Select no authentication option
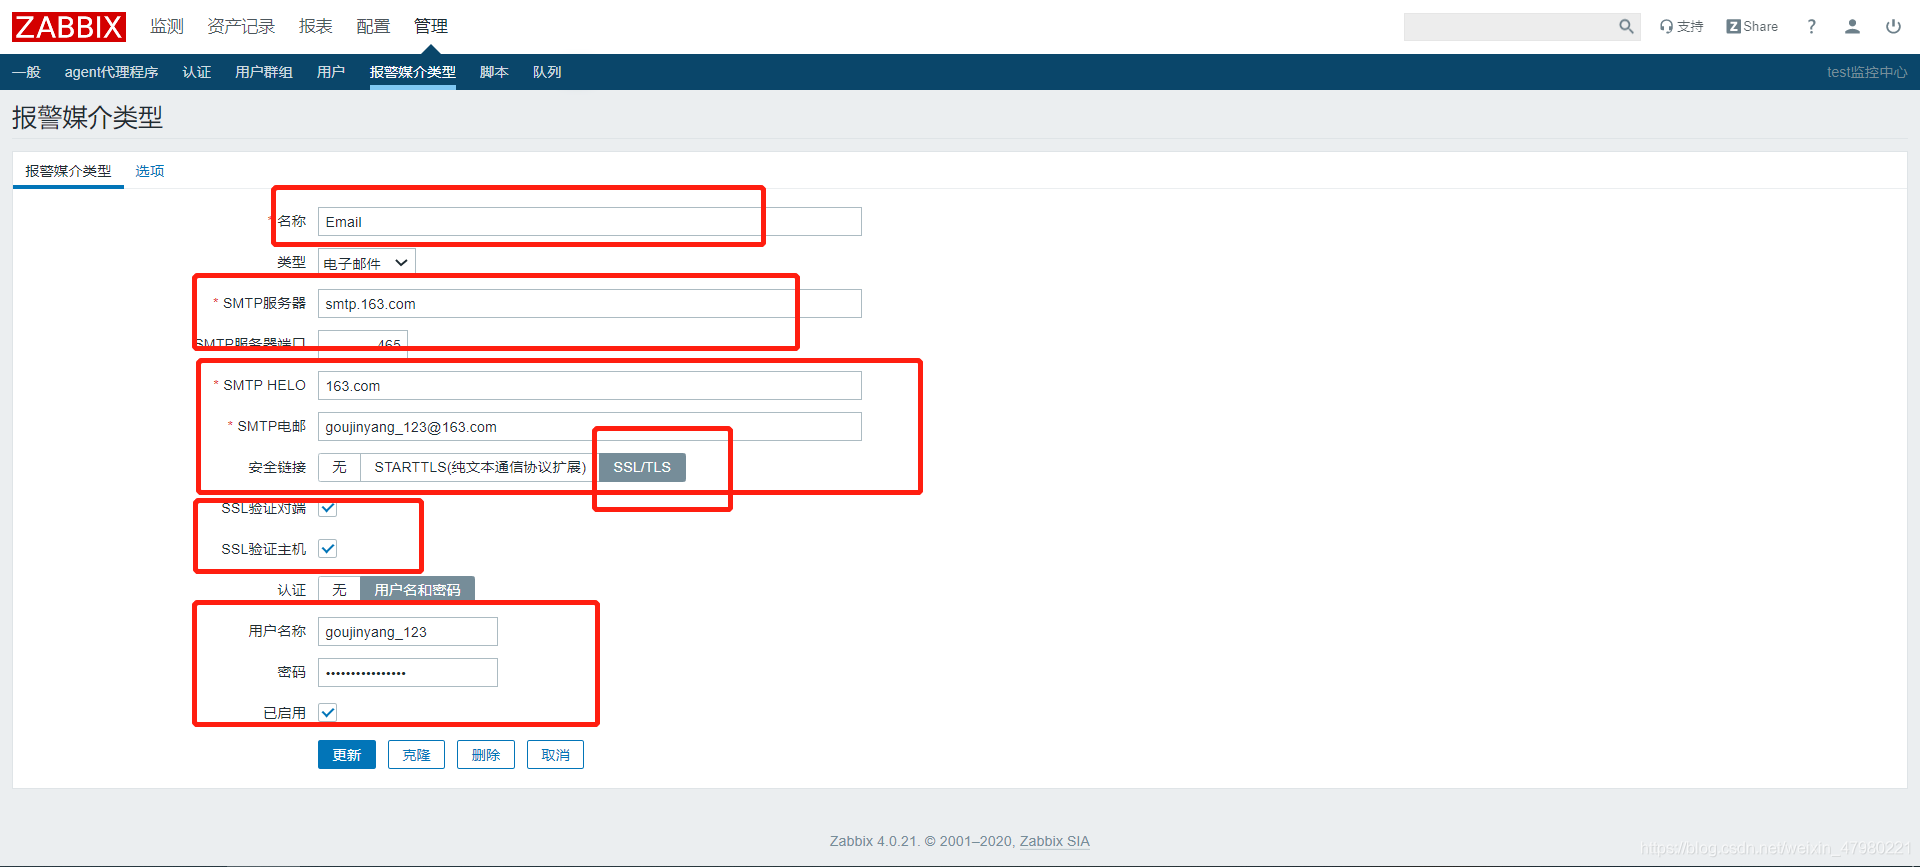Viewport: 1920px width, 867px height. [x=339, y=590]
